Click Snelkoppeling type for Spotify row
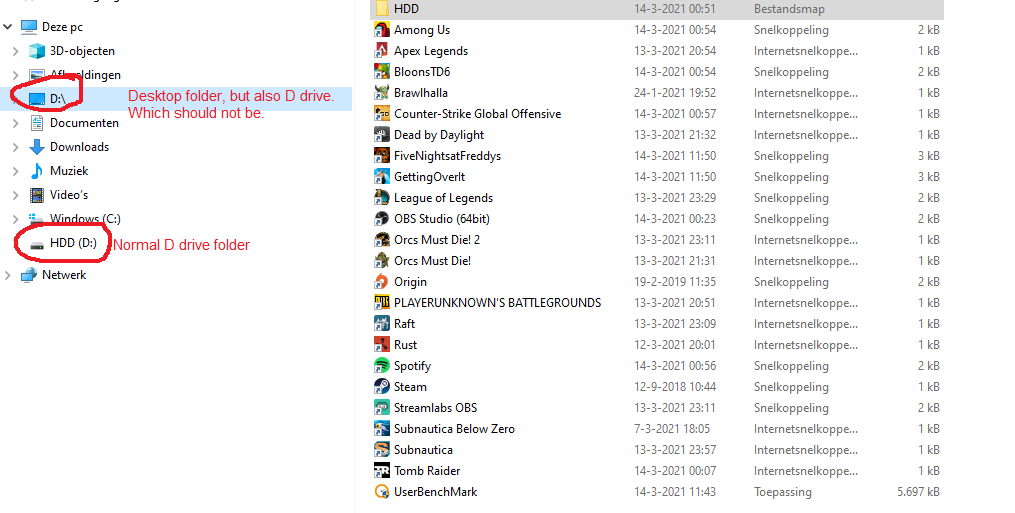Image resolution: width=1015 pixels, height=513 pixels. 791,366
